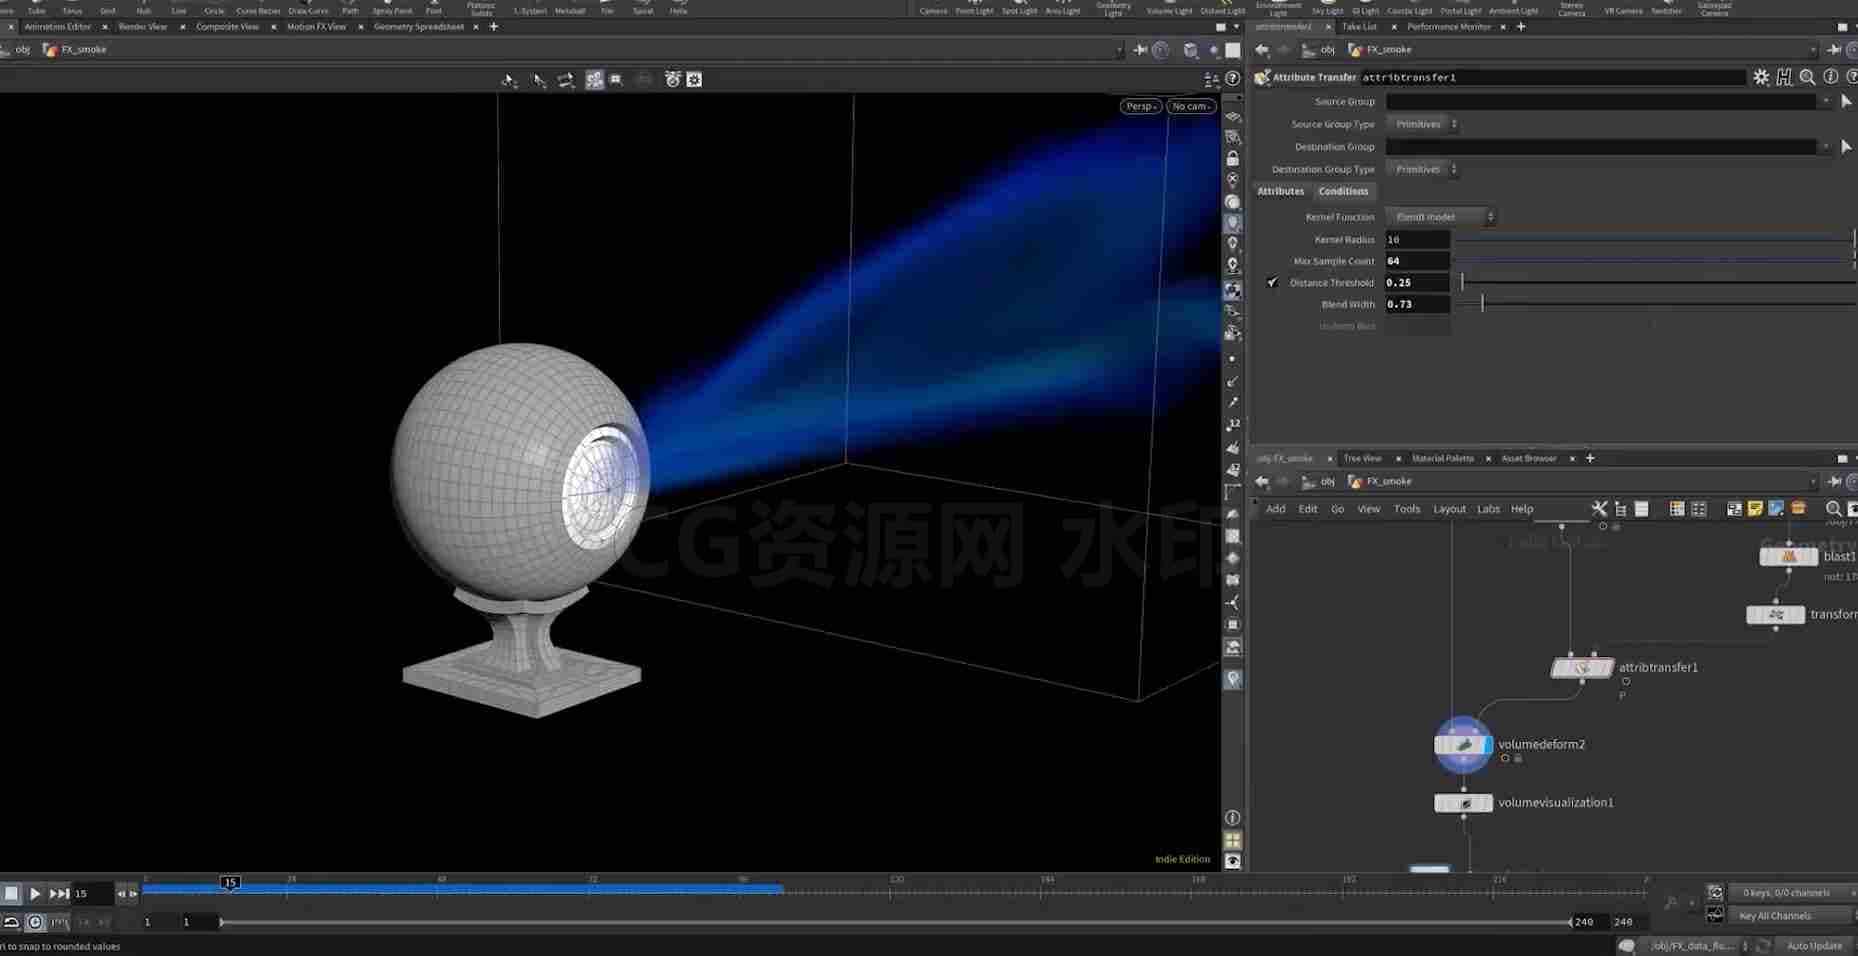Image resolution: width=1858 pixels, height=956 pixels.
Task: Click the Houdini H help-card icon in parameters
Action: coord(1784,77)
